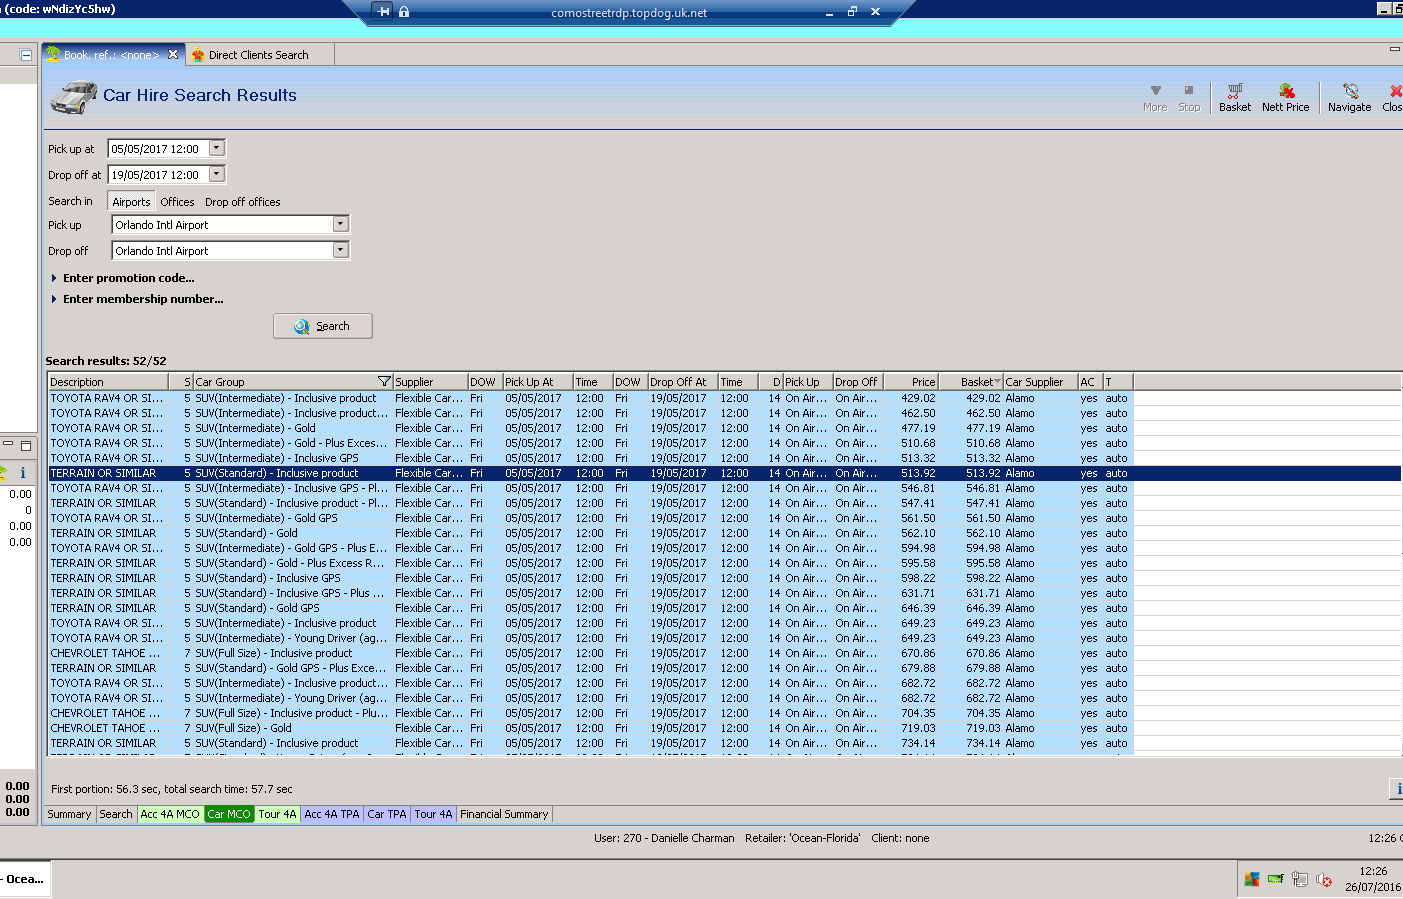Select the Drop off offices option
1403x899 pixels.
(x=242, y=202)
